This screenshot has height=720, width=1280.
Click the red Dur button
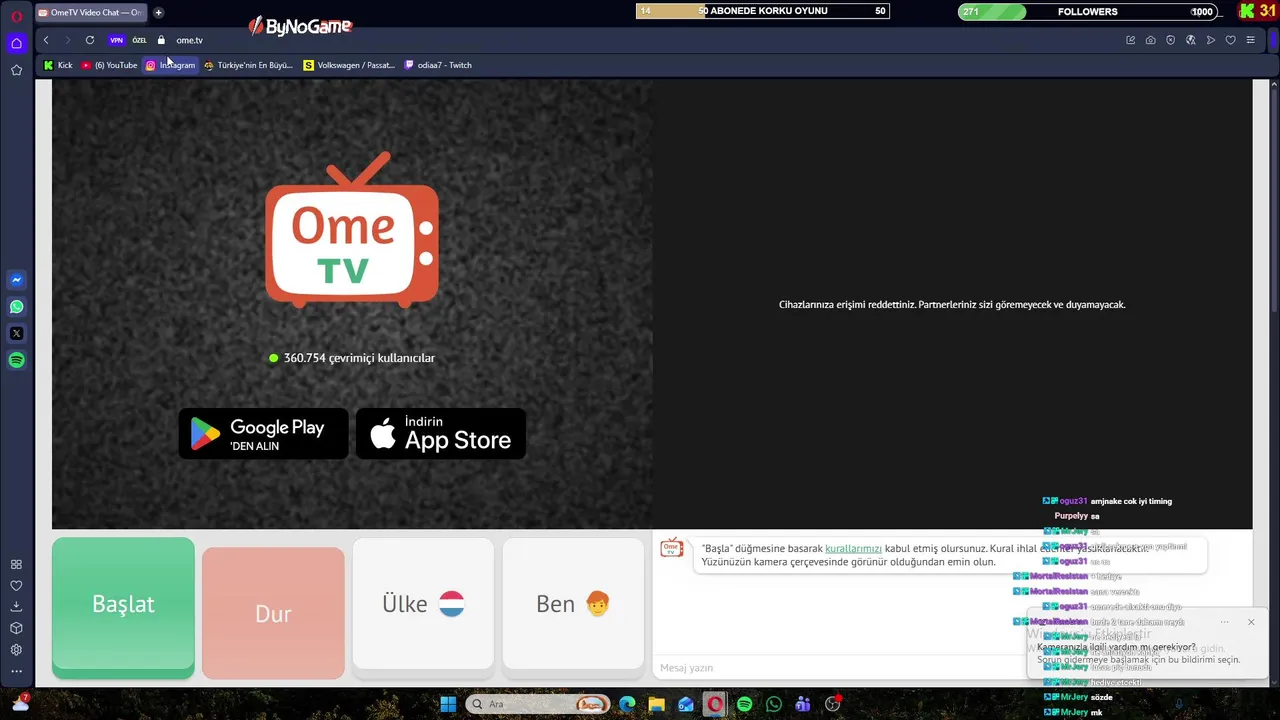[x=273, y=613]
